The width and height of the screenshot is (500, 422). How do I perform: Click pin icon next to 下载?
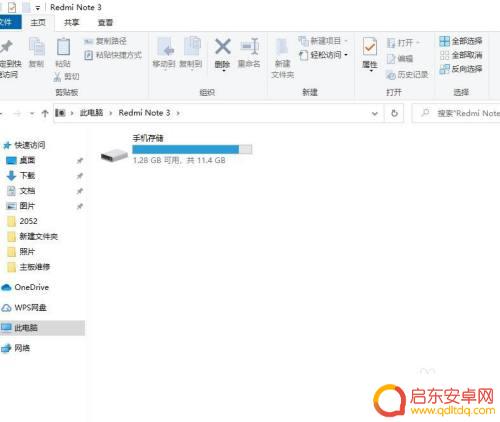(x=80, y=176)
